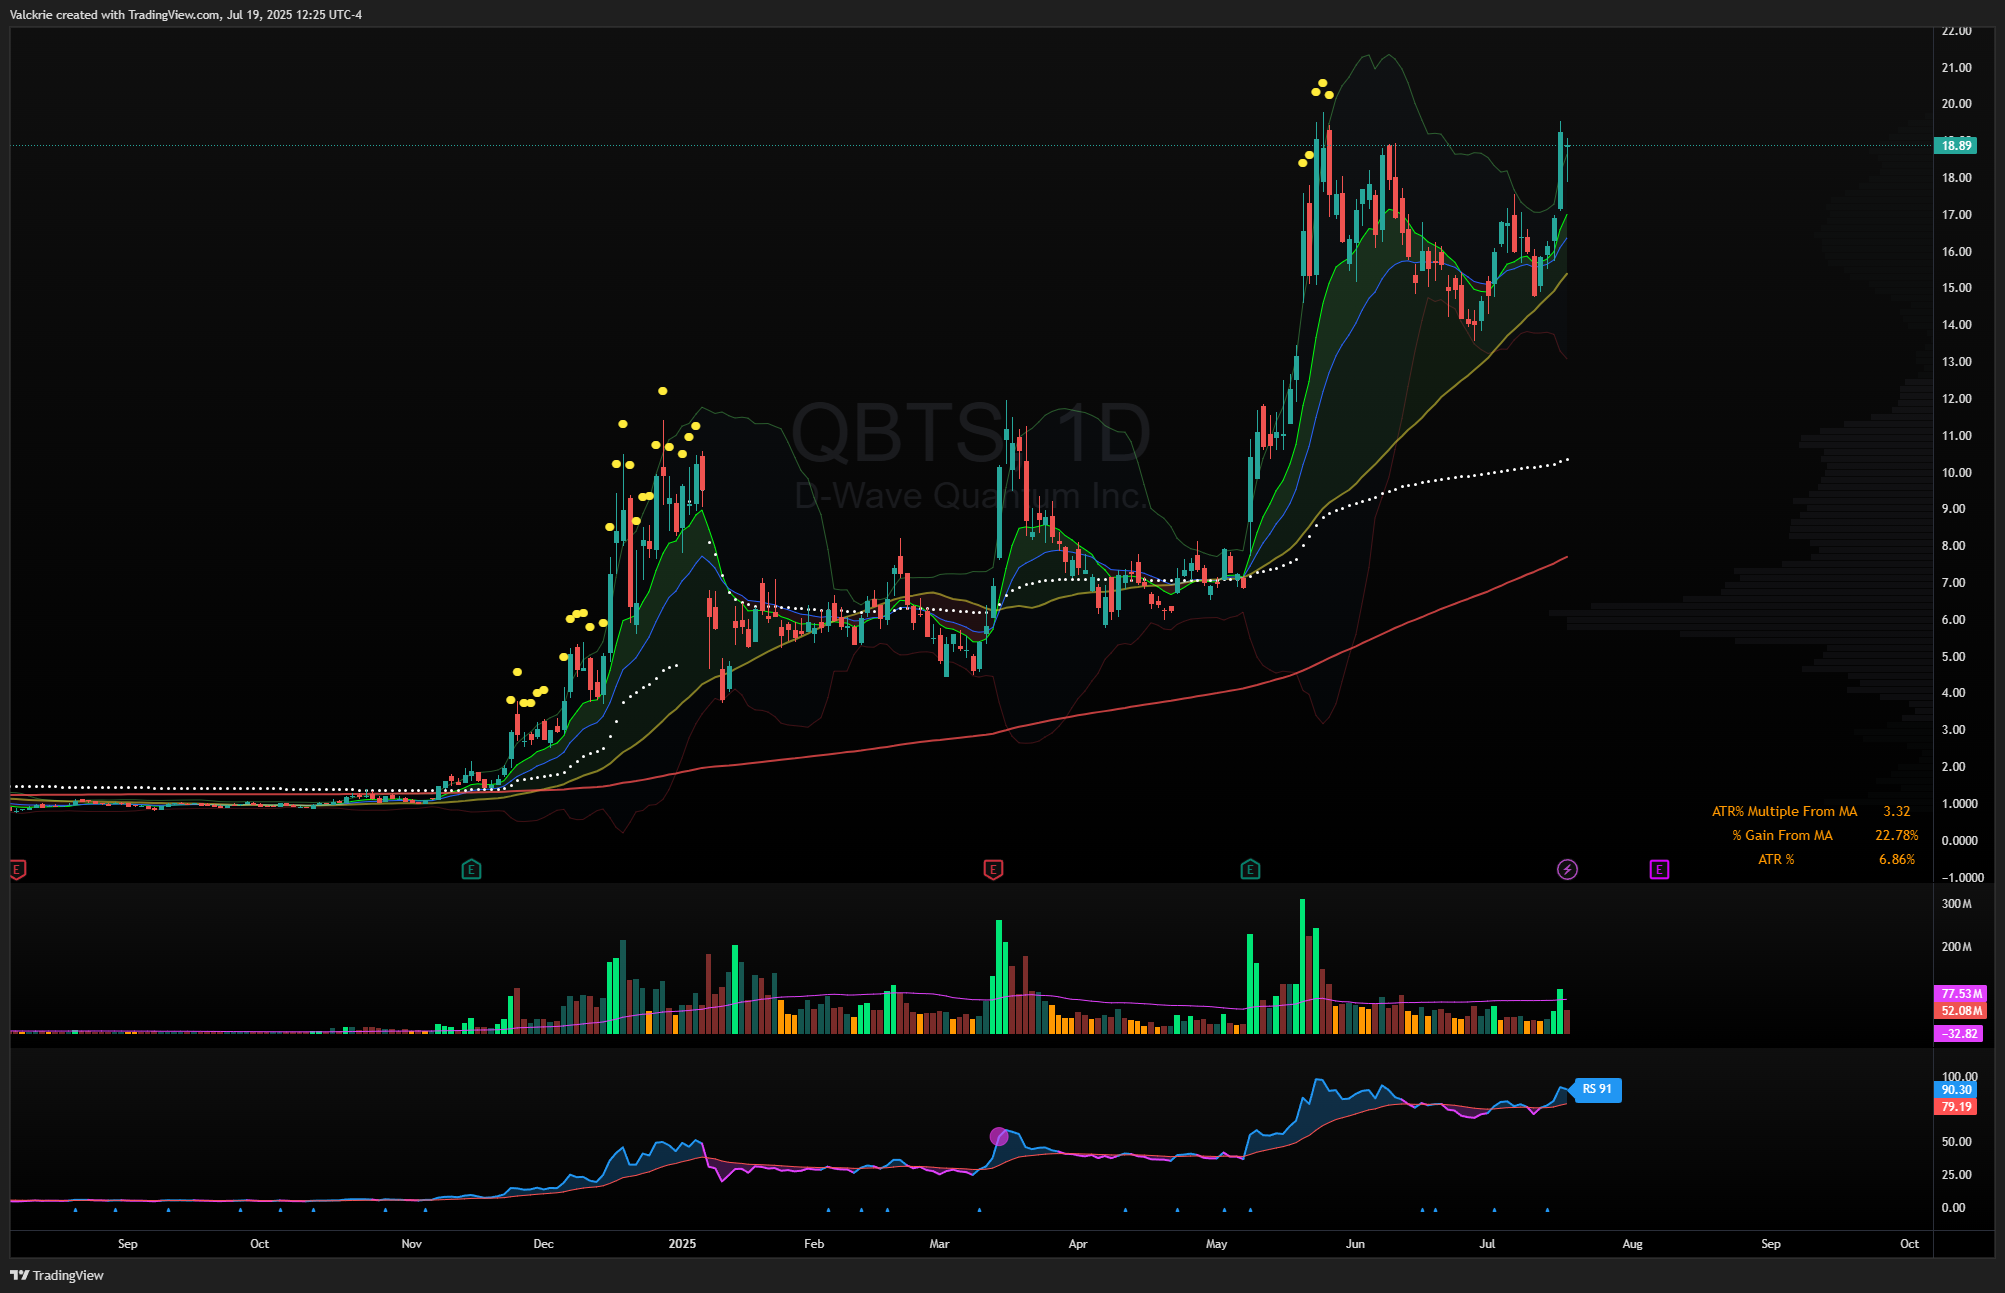Click the pink -32.82 axis label
Image resolution: width=2005 pixels, height=1293 pixels.
pos(1960,1034)
